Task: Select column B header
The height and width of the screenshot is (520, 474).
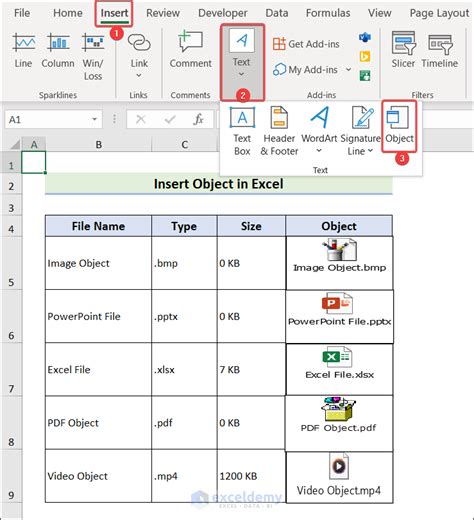Action: [99, 145]
